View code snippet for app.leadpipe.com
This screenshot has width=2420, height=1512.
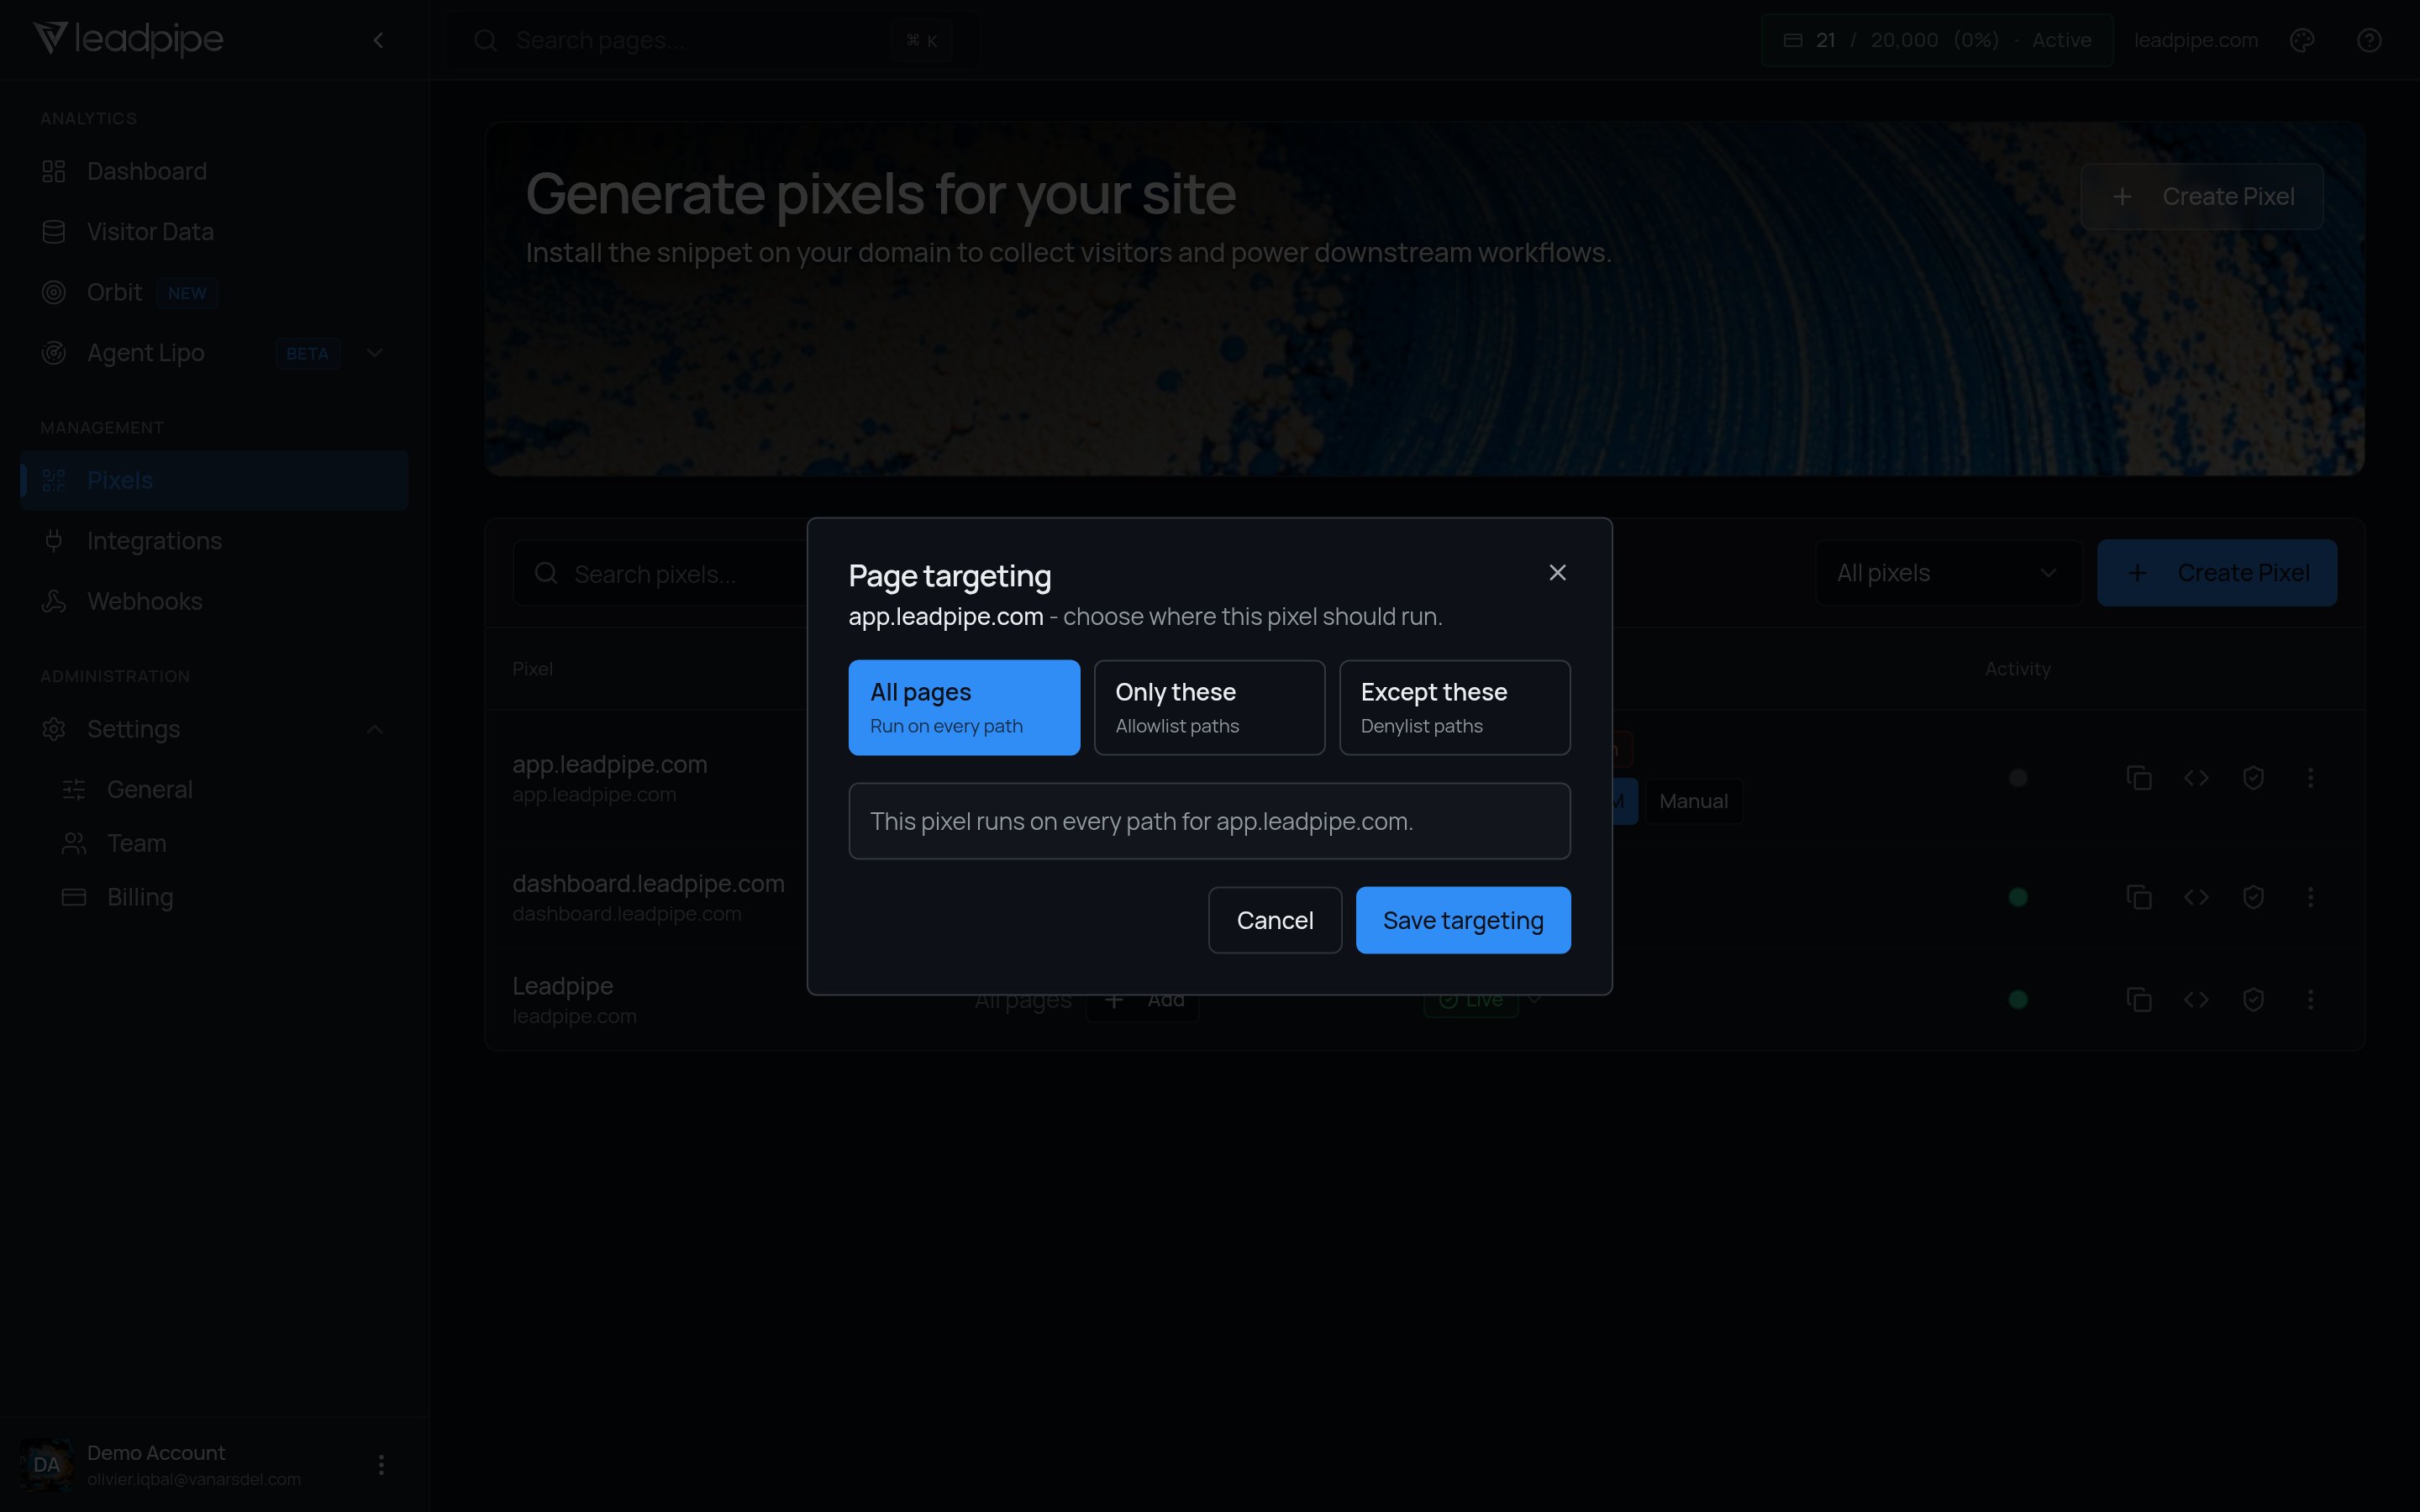pos(2196,778)
